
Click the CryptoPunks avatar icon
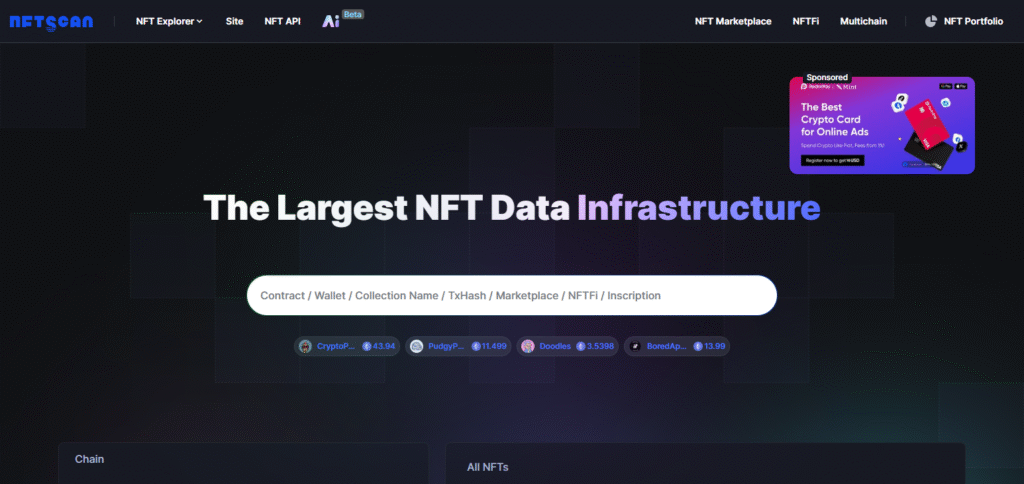[x=305, y=346]
